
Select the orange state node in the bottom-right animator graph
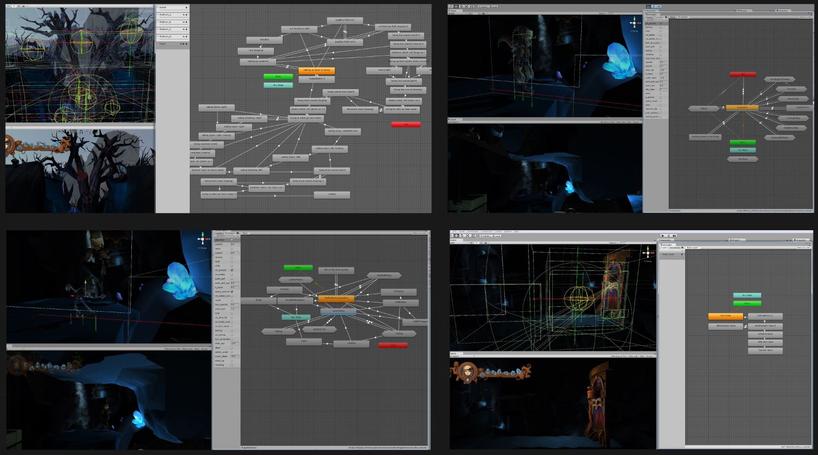tap(725, 316)
